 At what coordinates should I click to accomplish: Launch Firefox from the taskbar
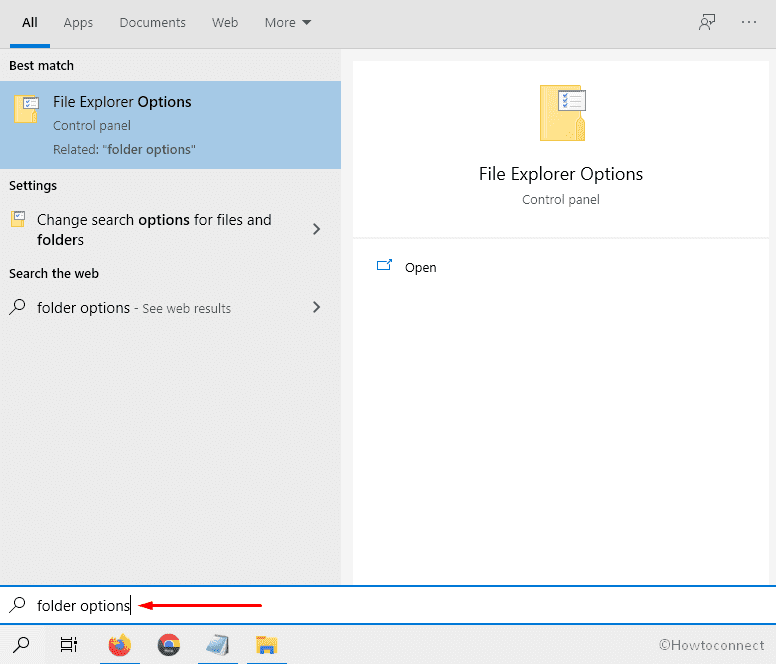pos(120,645)
